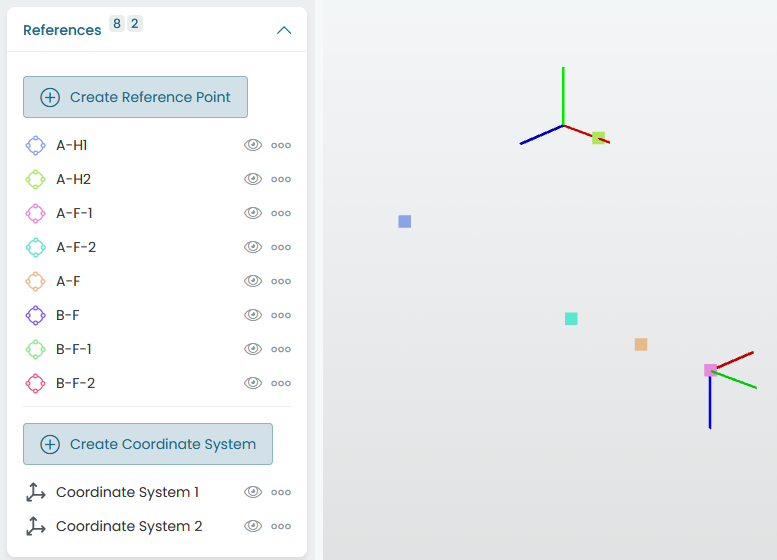Viewport: 777px width, 560px height.
Task: Create a new reference point
Action: tap(135, 97)
